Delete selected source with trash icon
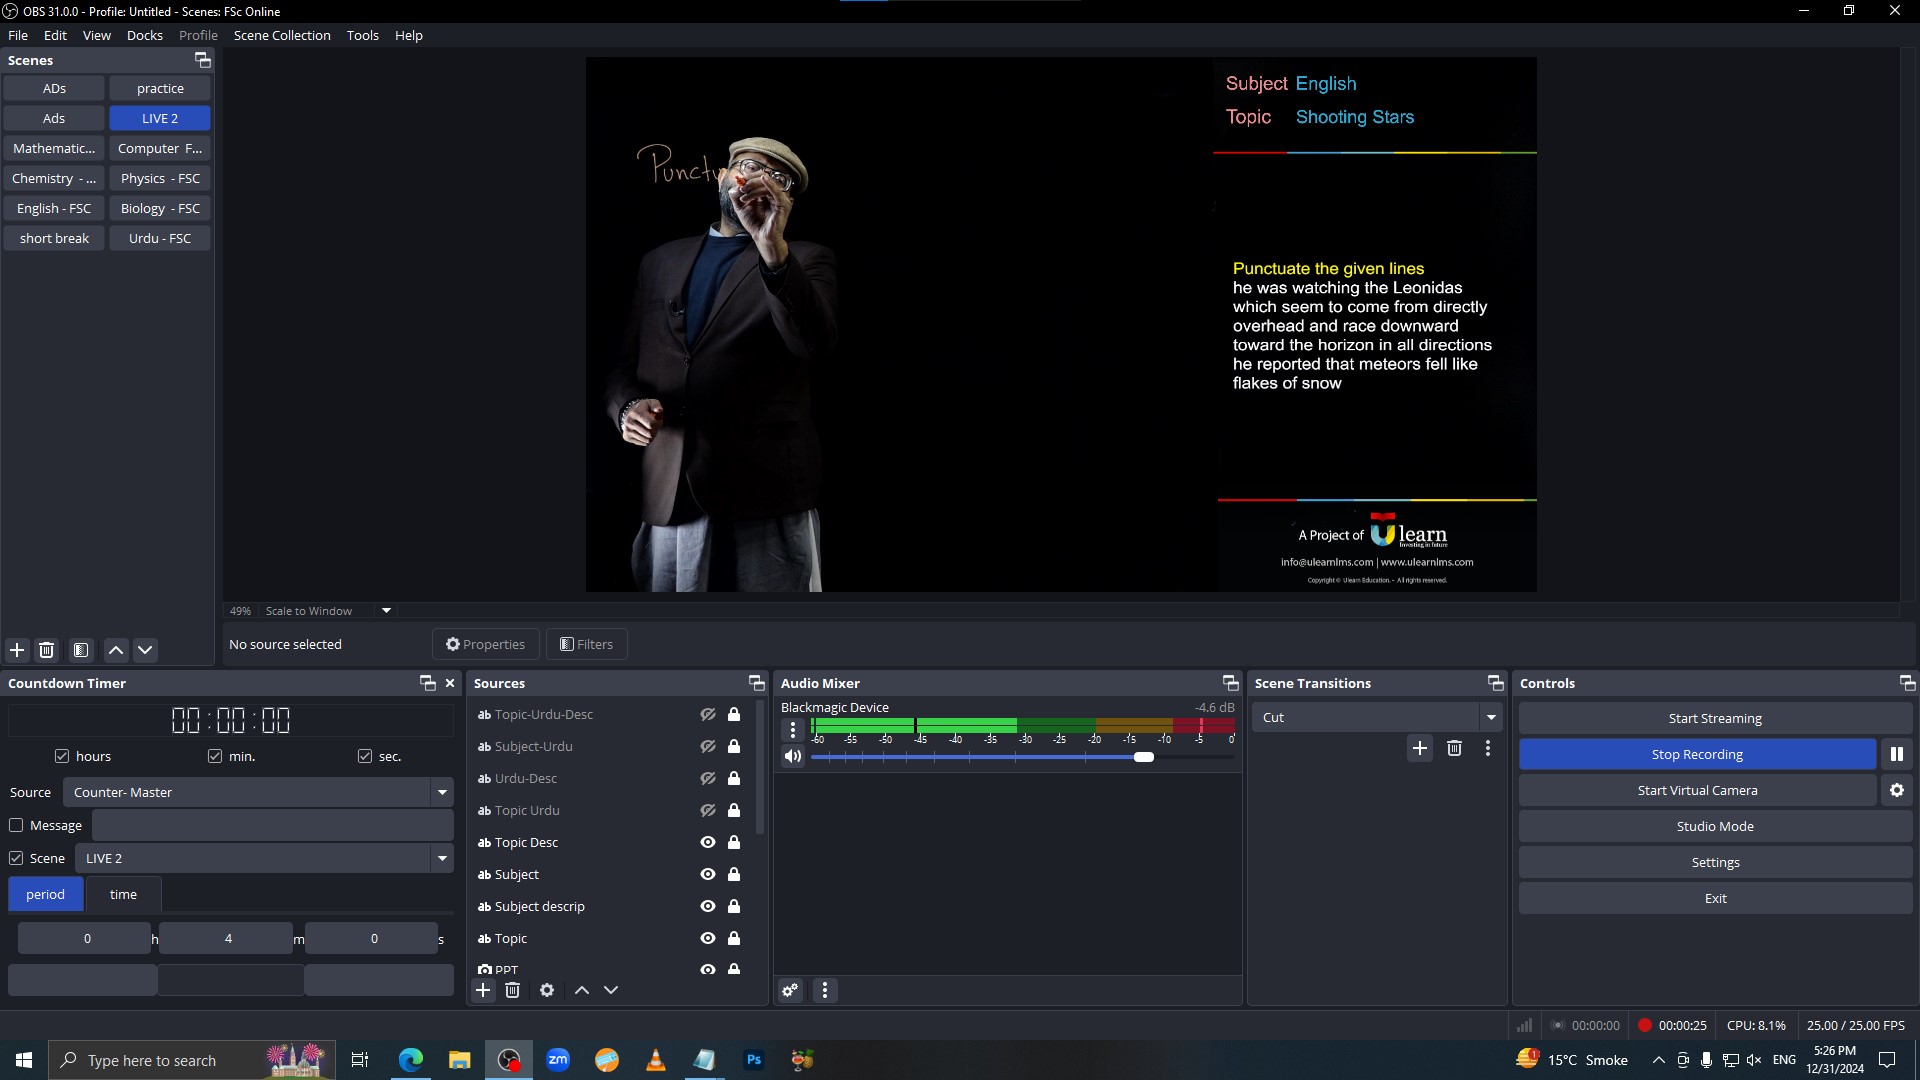 512,990
